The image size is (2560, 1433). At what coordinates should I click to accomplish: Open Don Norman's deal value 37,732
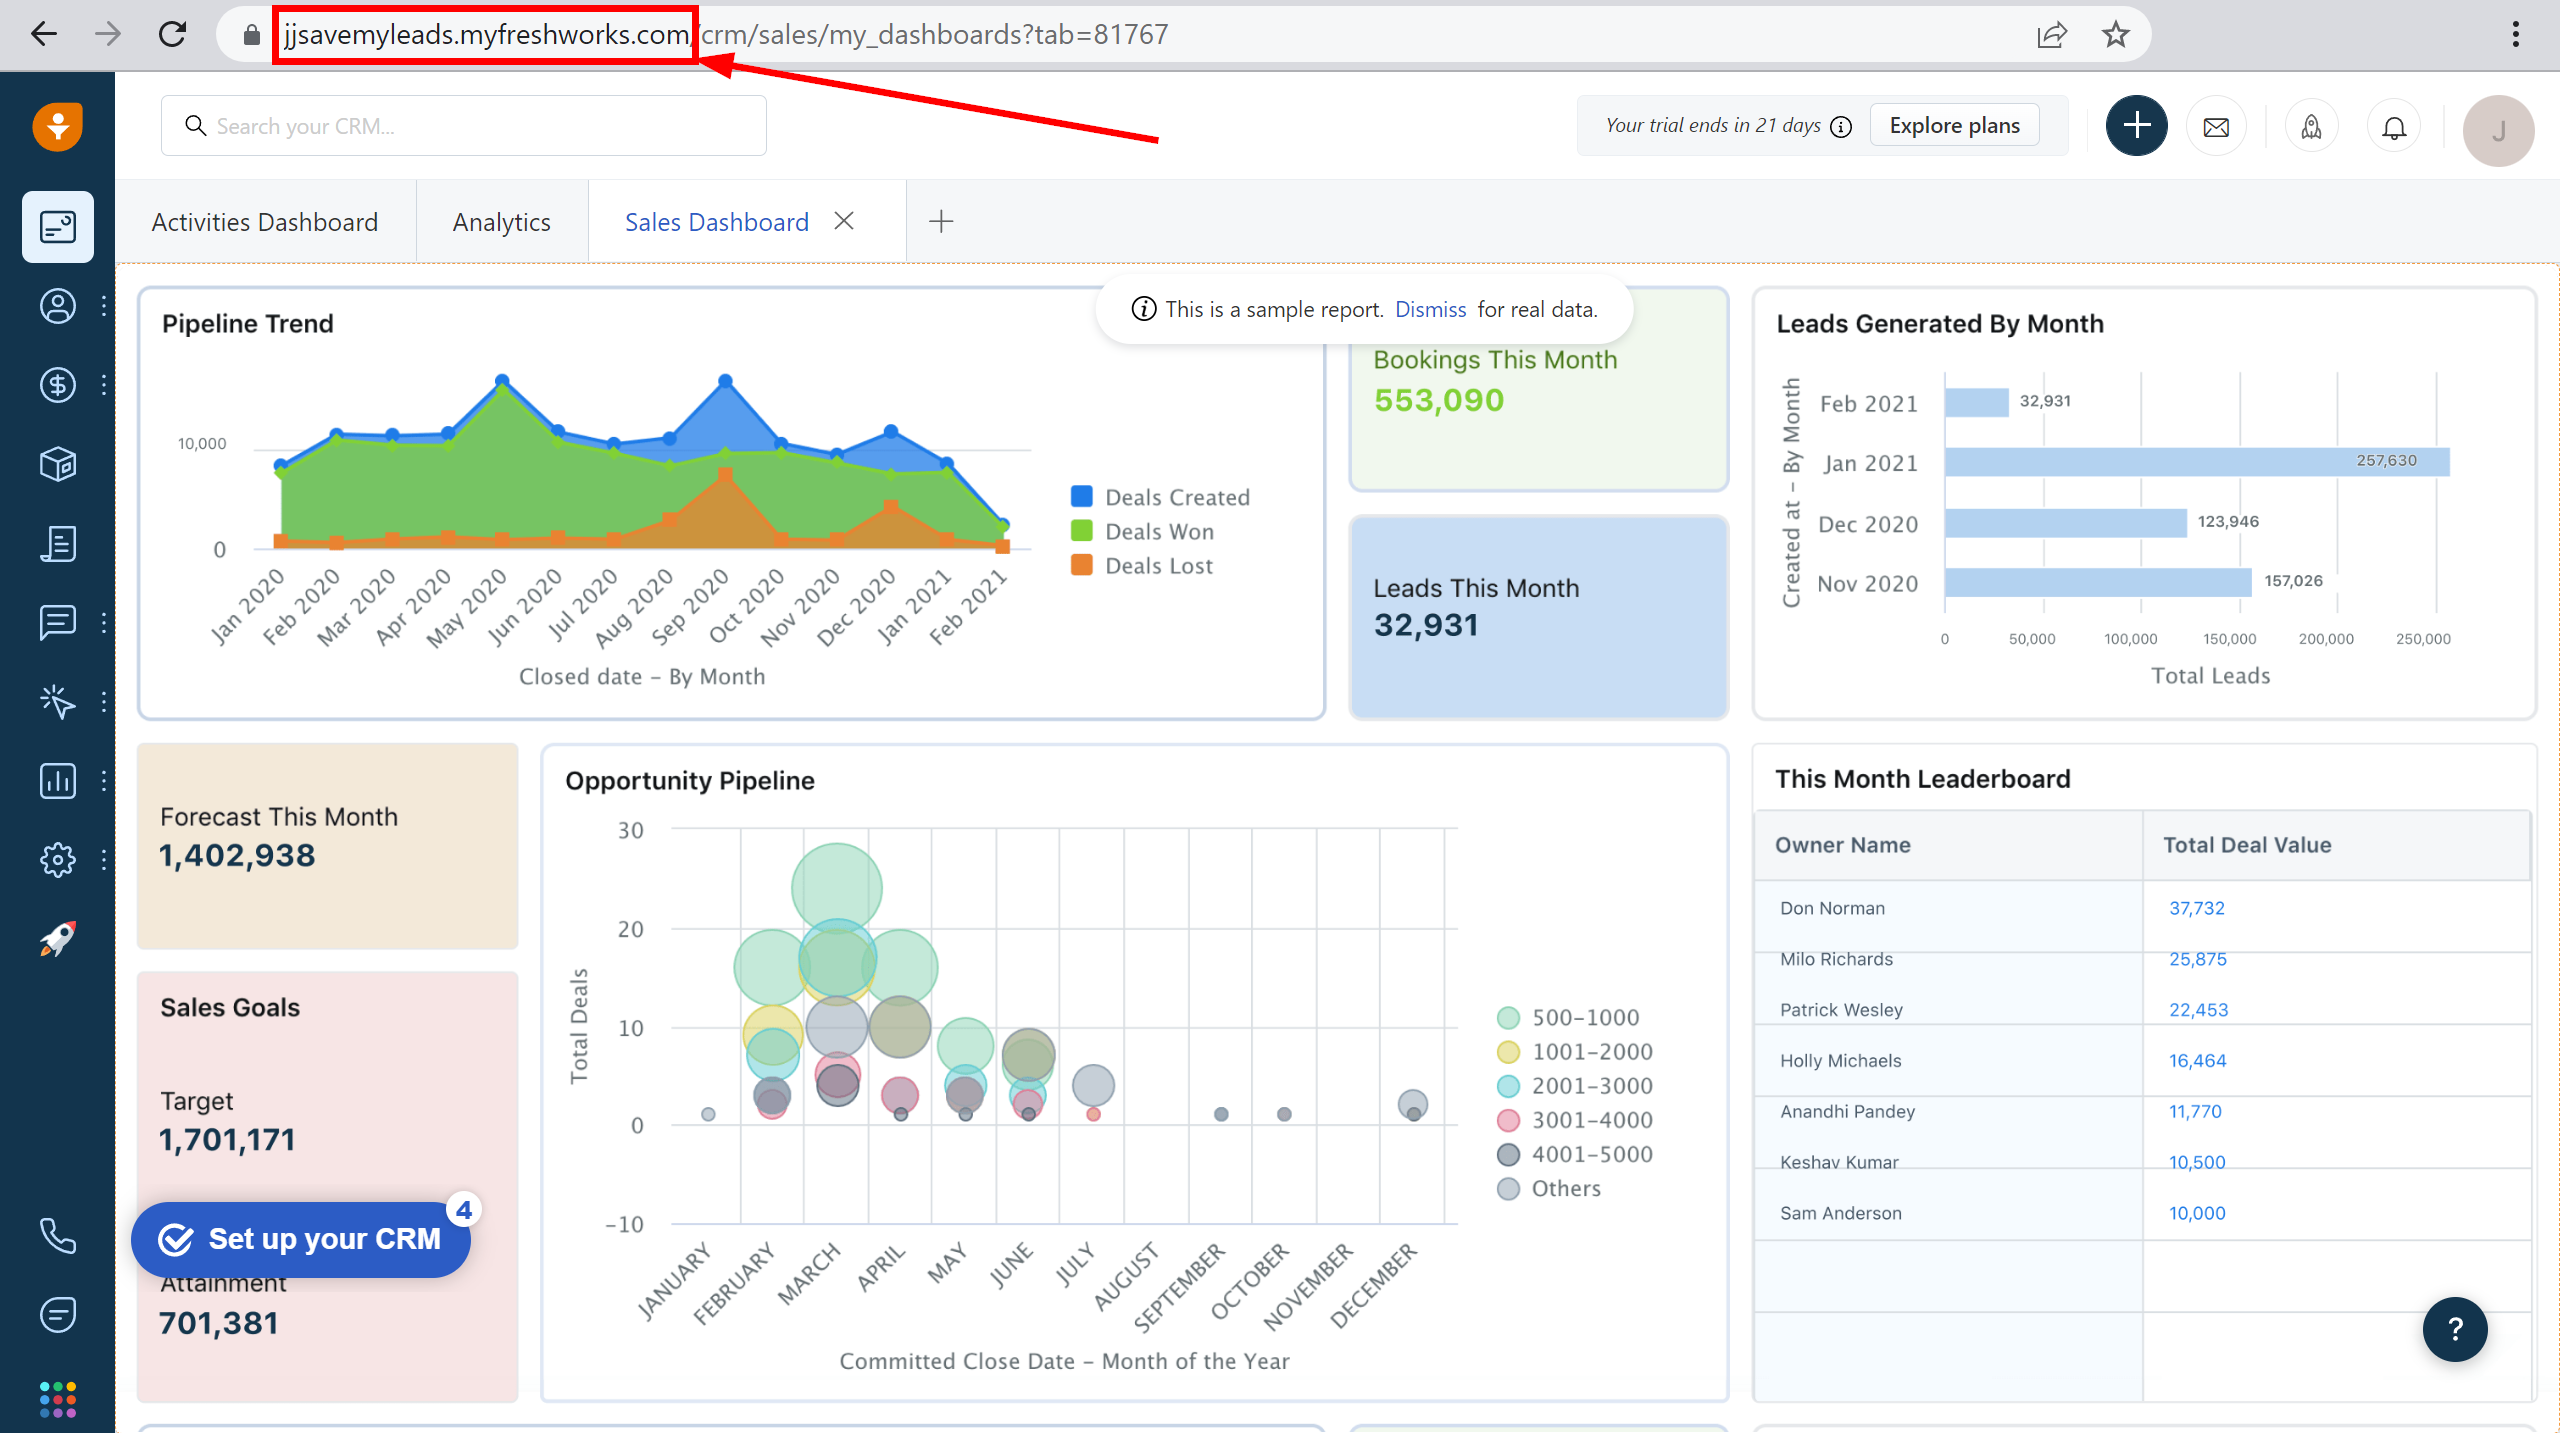2196,908
